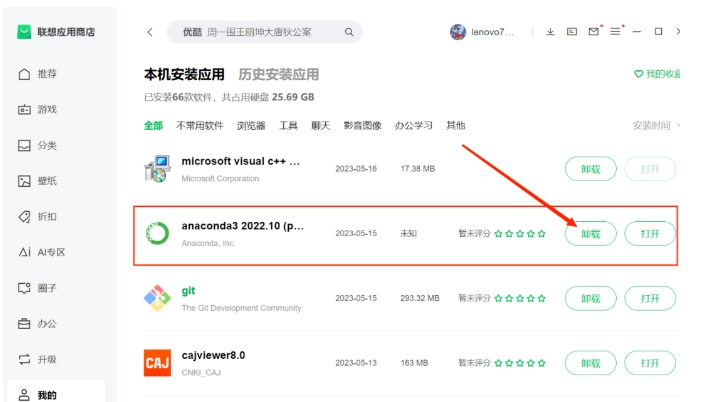Open the 推荐 home sidebar item
This screenshot has width=702, height=402.
pyautogui.click(x=38, y=74)
